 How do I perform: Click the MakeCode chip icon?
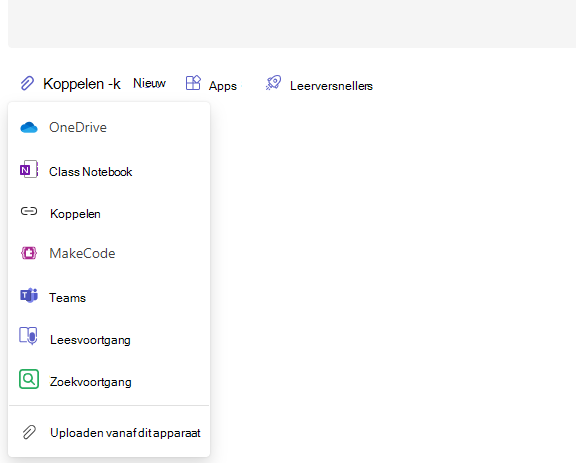29,253
